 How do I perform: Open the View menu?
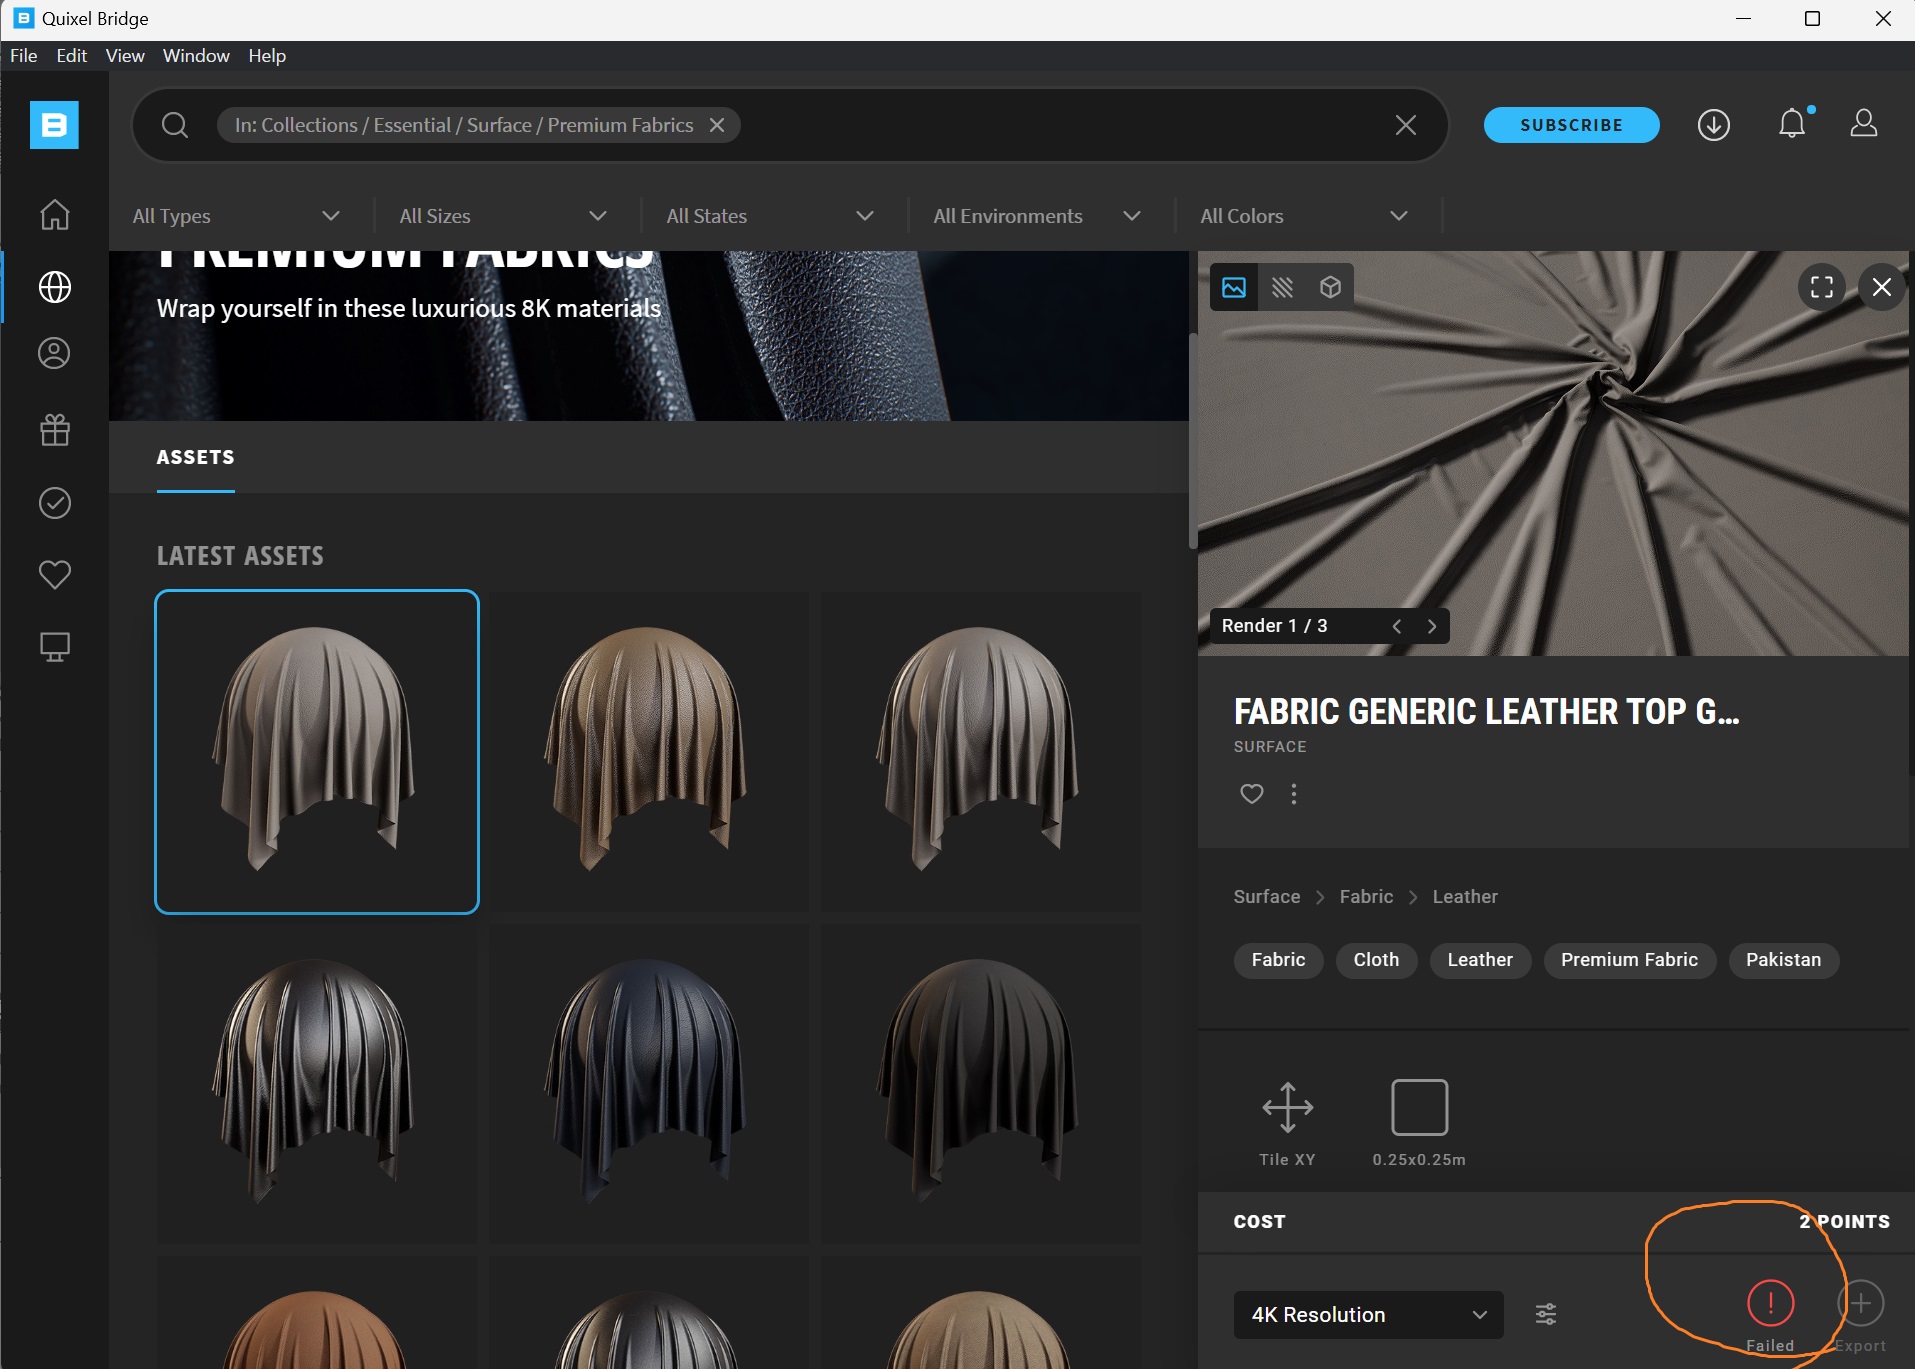(x=125, y=56)
